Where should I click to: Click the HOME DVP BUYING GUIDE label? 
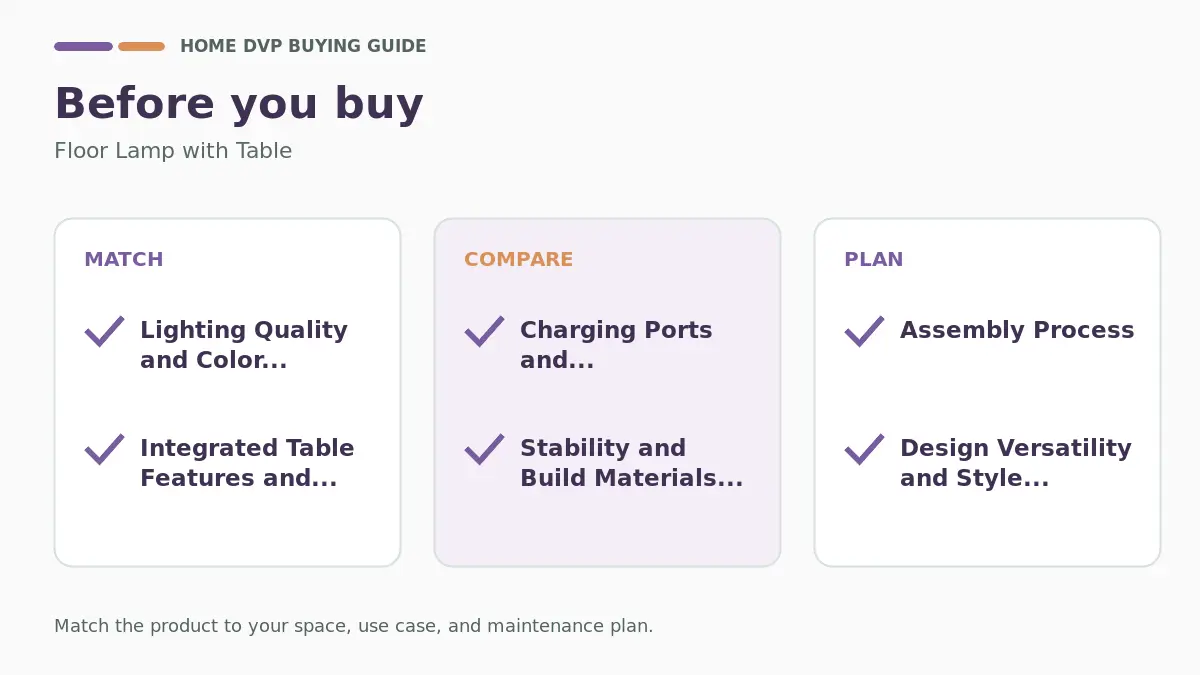(303, 46)
